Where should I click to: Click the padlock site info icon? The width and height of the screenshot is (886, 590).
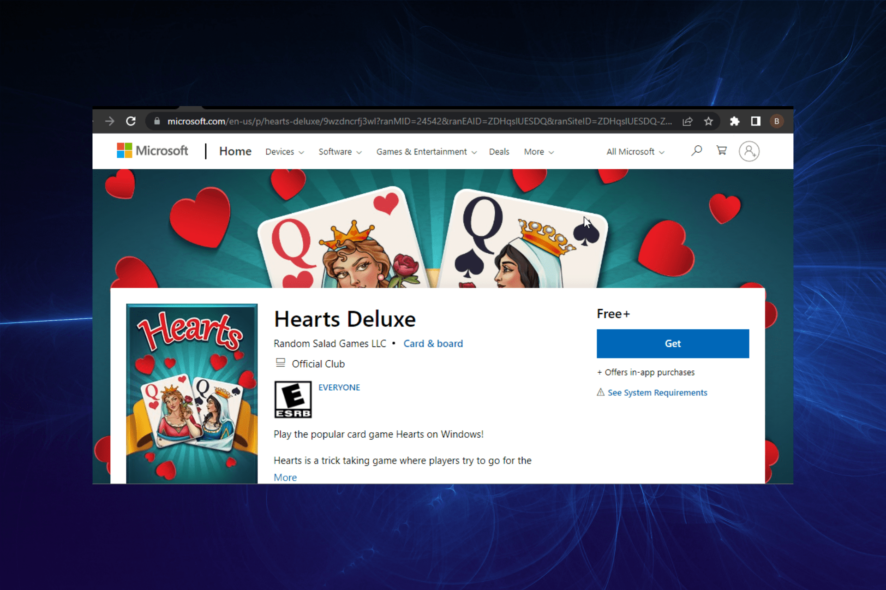[x=157, y=121]
